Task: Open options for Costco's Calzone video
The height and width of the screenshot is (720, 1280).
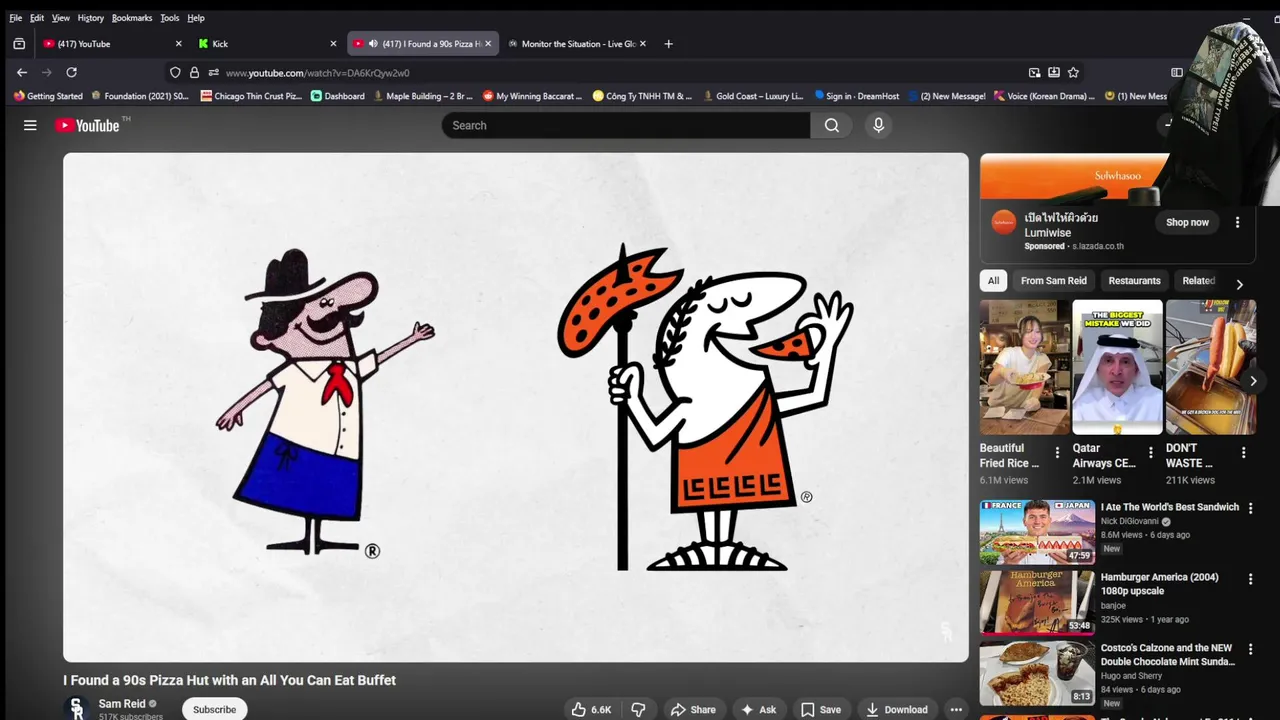Action: coord(1250,649)
